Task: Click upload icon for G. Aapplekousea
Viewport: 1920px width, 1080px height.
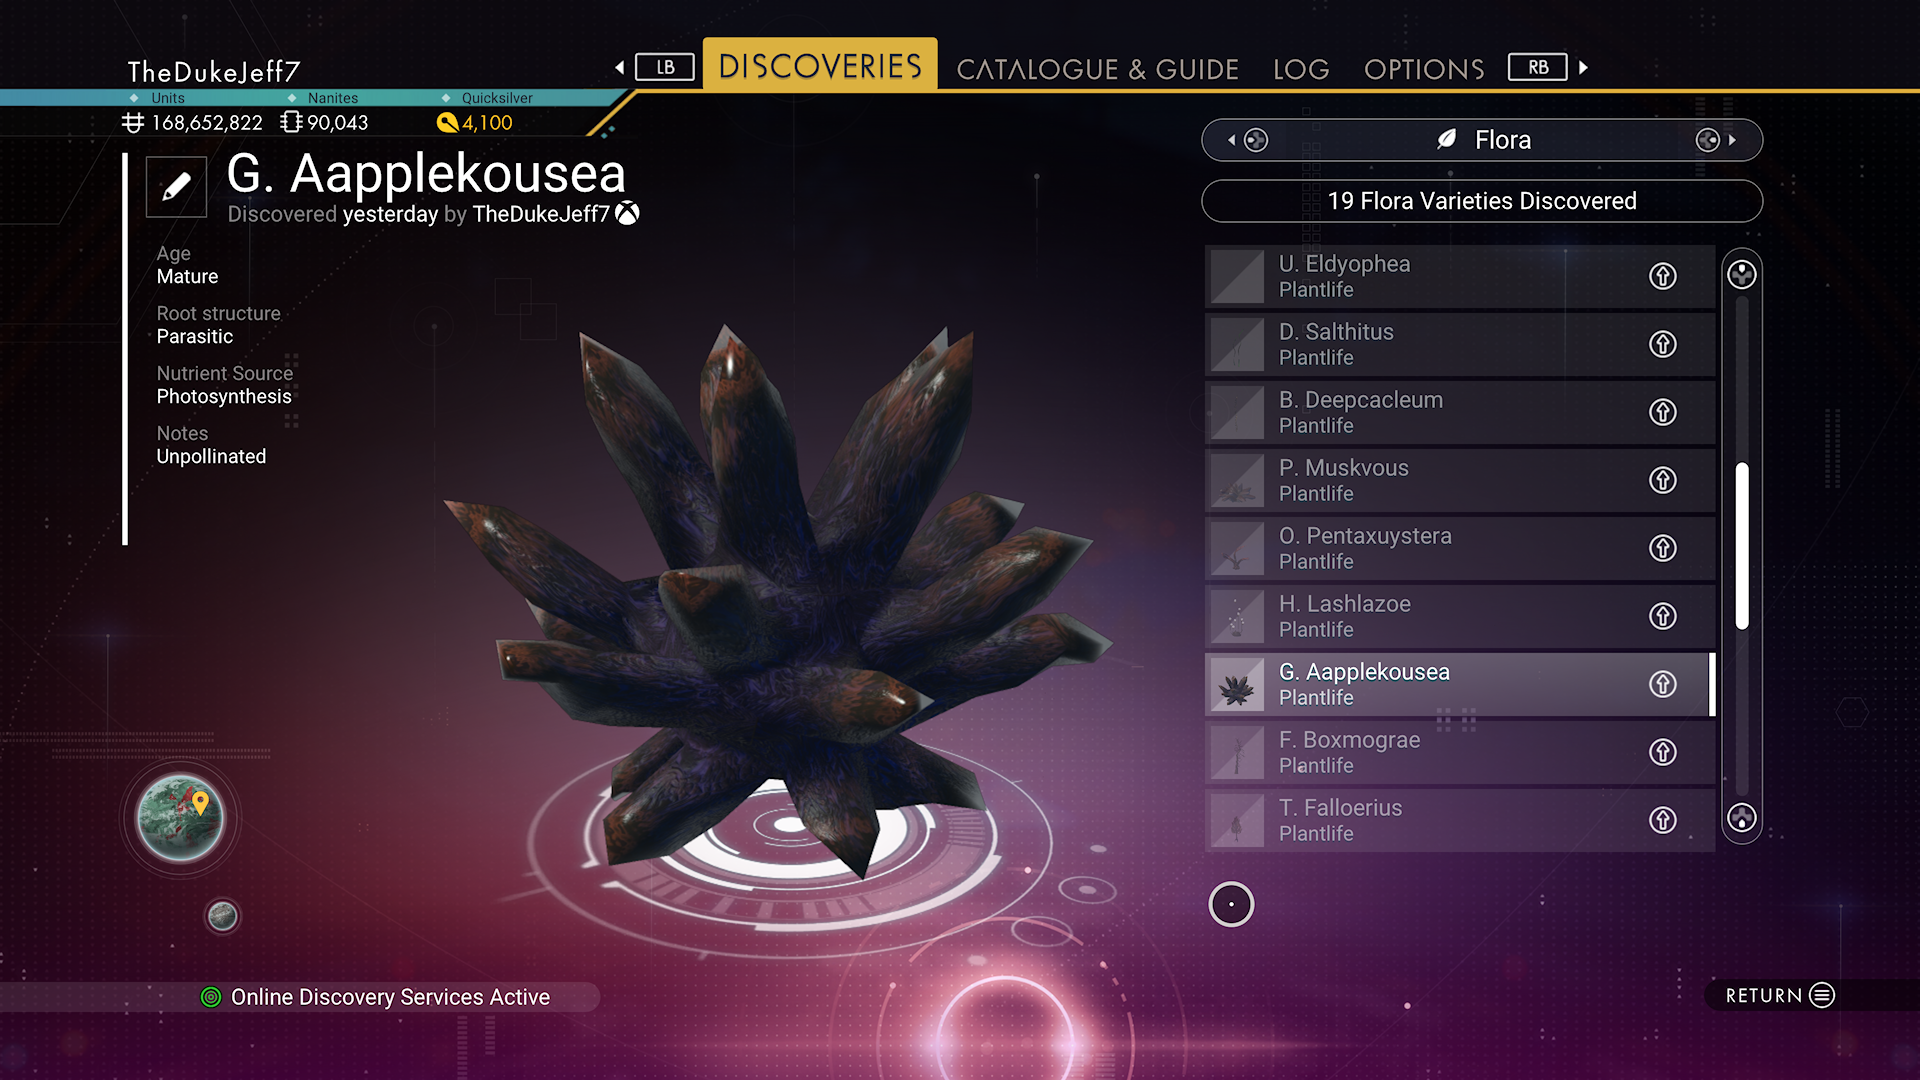Action: tap(1662, 684)
